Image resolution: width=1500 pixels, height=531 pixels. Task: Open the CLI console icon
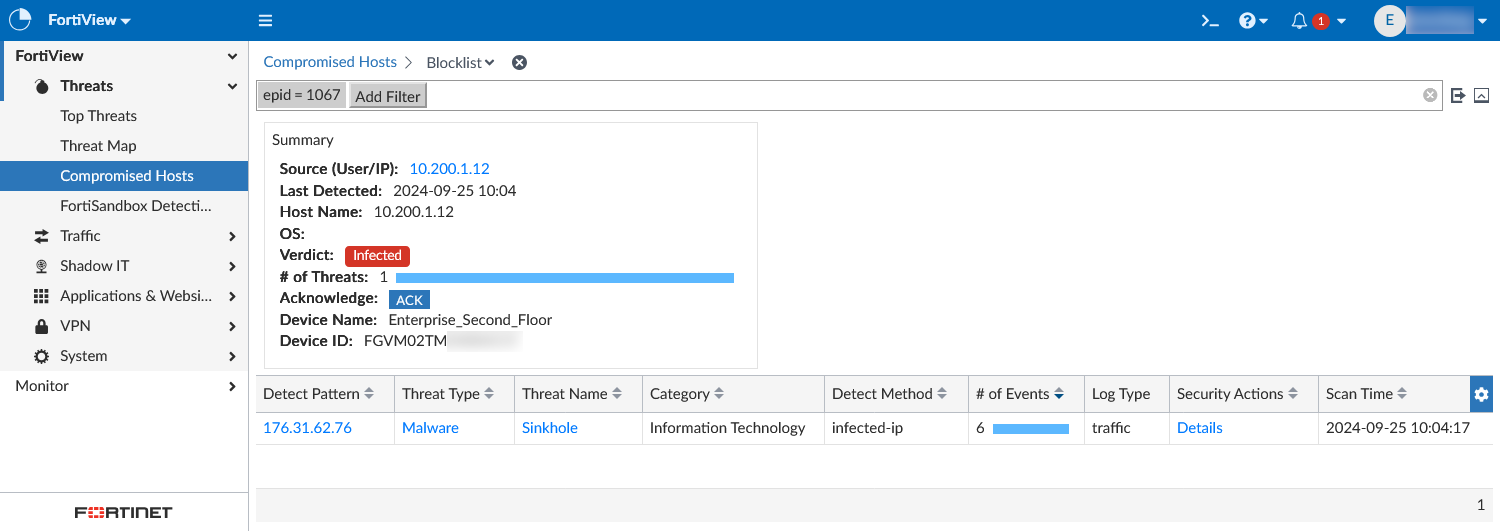1210,21
